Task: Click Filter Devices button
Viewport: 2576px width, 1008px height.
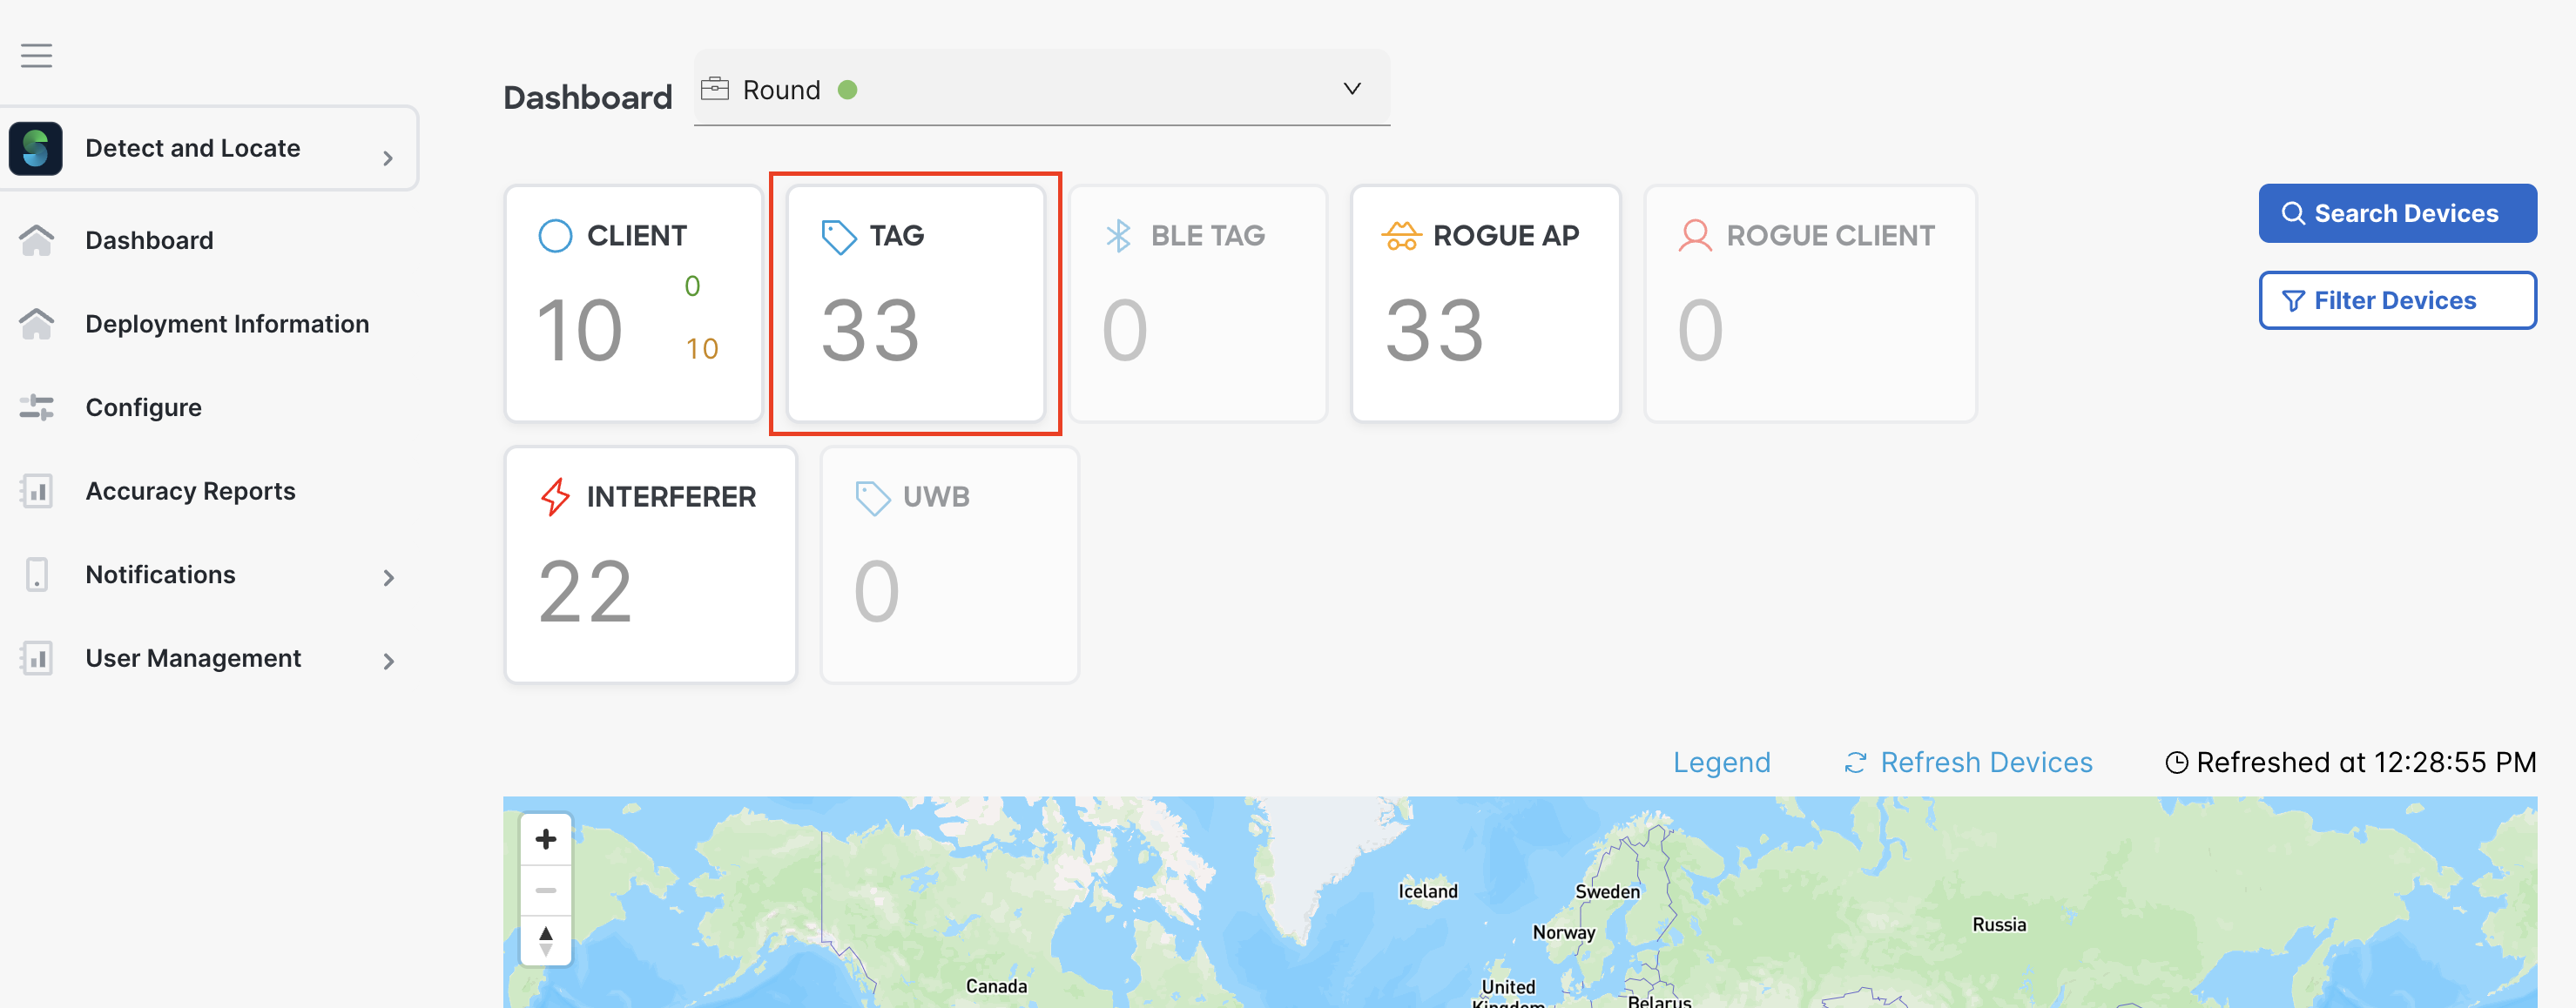Action: pos(2396,300)
